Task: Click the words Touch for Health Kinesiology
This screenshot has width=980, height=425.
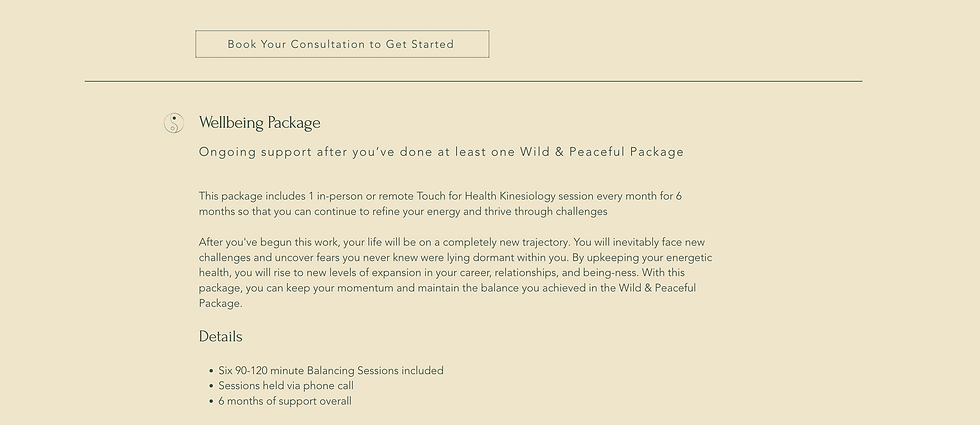Action: [486, 196]
